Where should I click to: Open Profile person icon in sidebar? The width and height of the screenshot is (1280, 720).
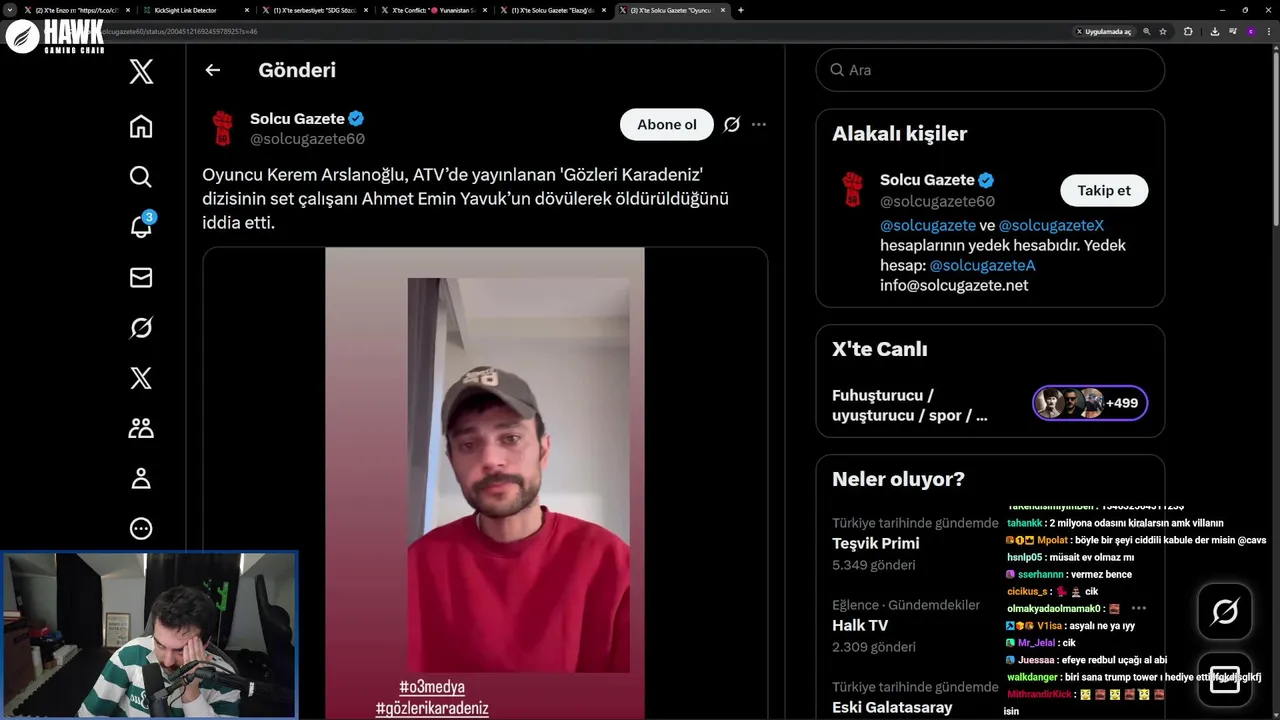(x=141, y=479)
